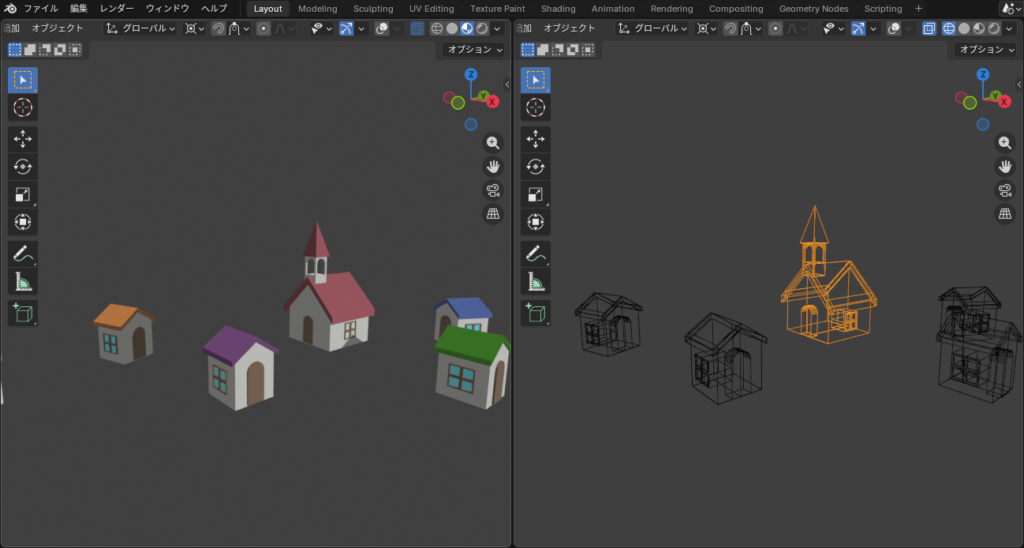Screen dimensions: 1024x548
Task: Open the ファイル menu
Action: tap(41, 8)
